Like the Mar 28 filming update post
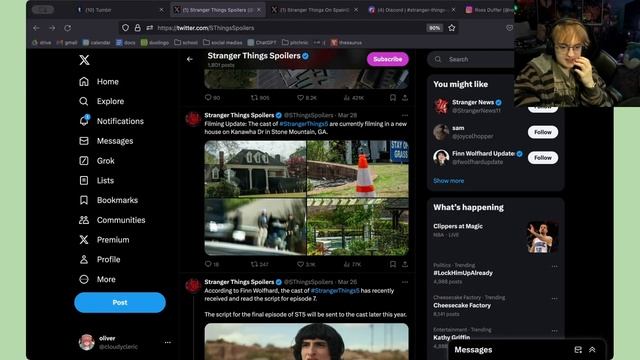This screenshot has height=360, width=640. pos(306,264)
